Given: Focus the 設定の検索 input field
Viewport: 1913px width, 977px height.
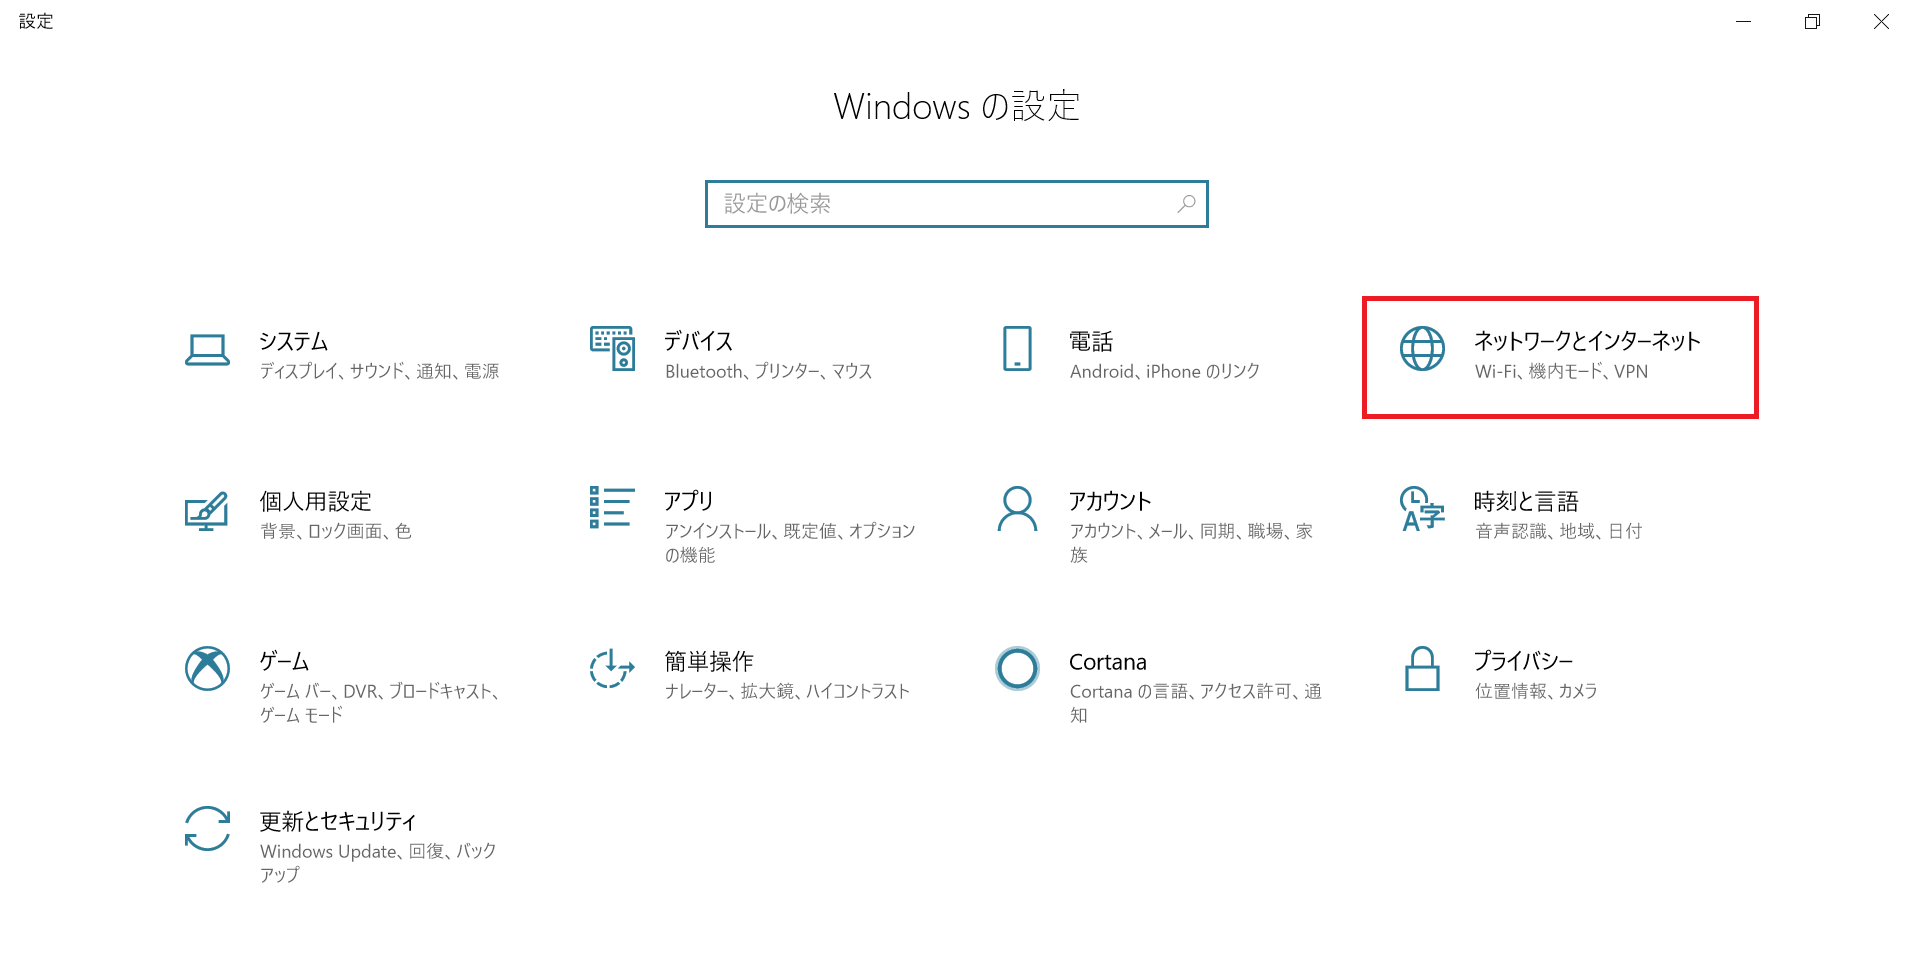Looking at the screenshot, I should 956,204.
